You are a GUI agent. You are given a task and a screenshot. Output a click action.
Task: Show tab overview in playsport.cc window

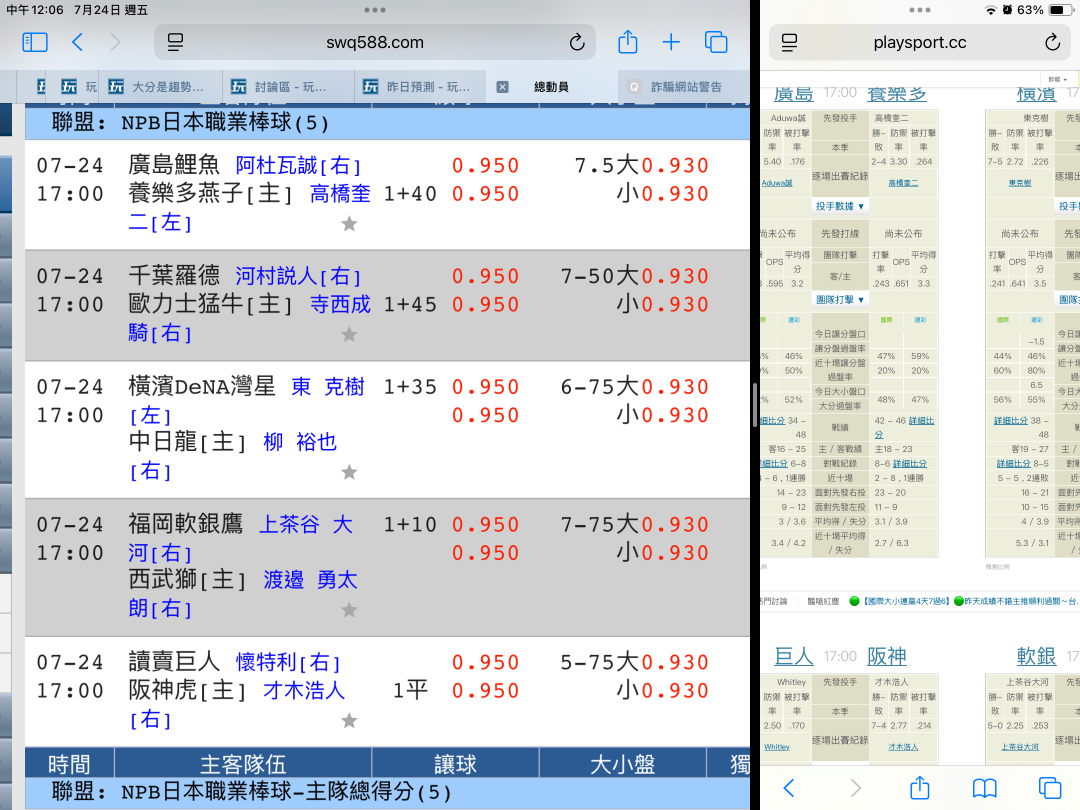1050,787
